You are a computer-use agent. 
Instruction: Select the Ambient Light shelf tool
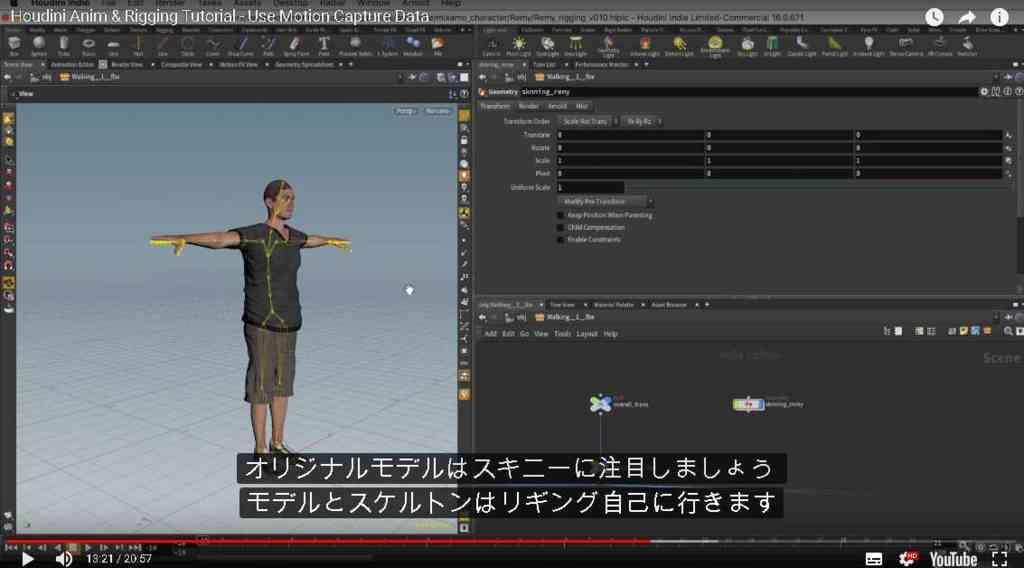[x=868, y=46]
